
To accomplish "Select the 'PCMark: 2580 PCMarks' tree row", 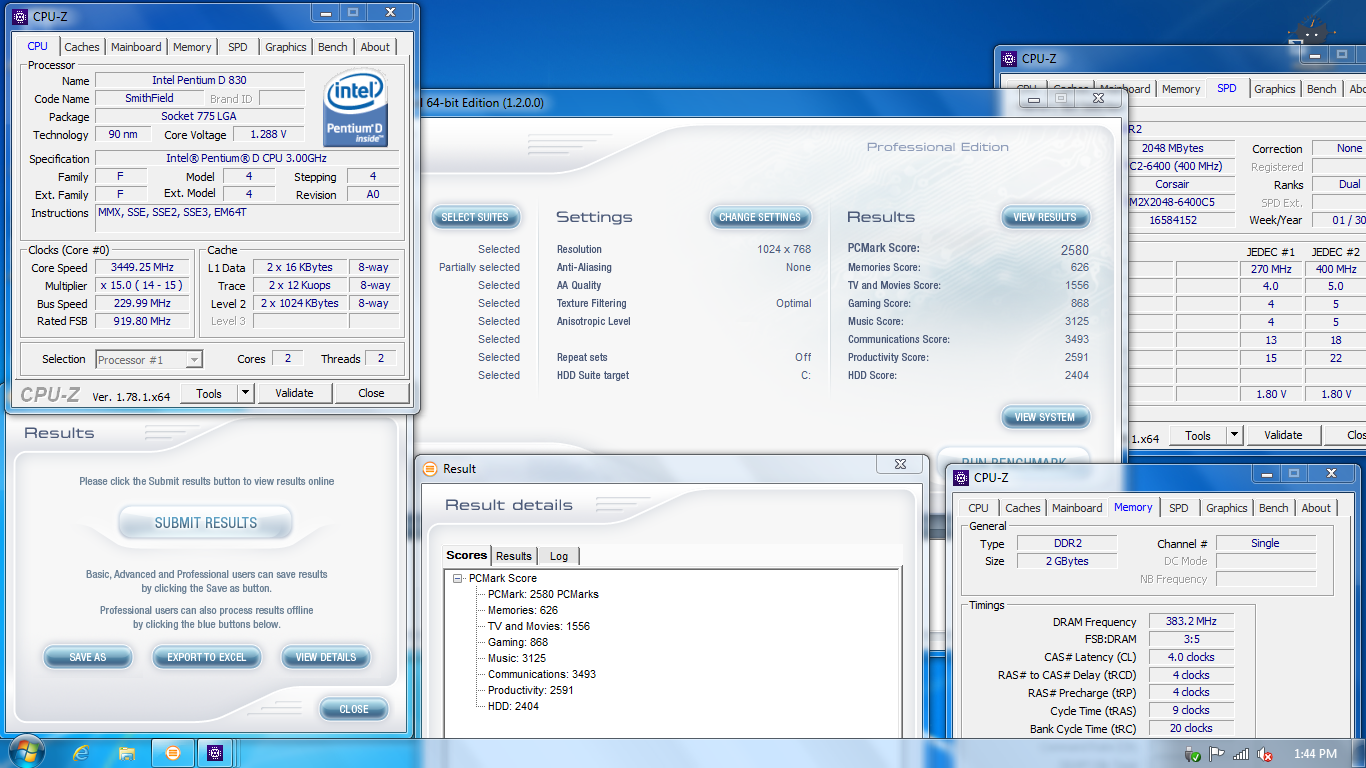I will pos(543,594).
